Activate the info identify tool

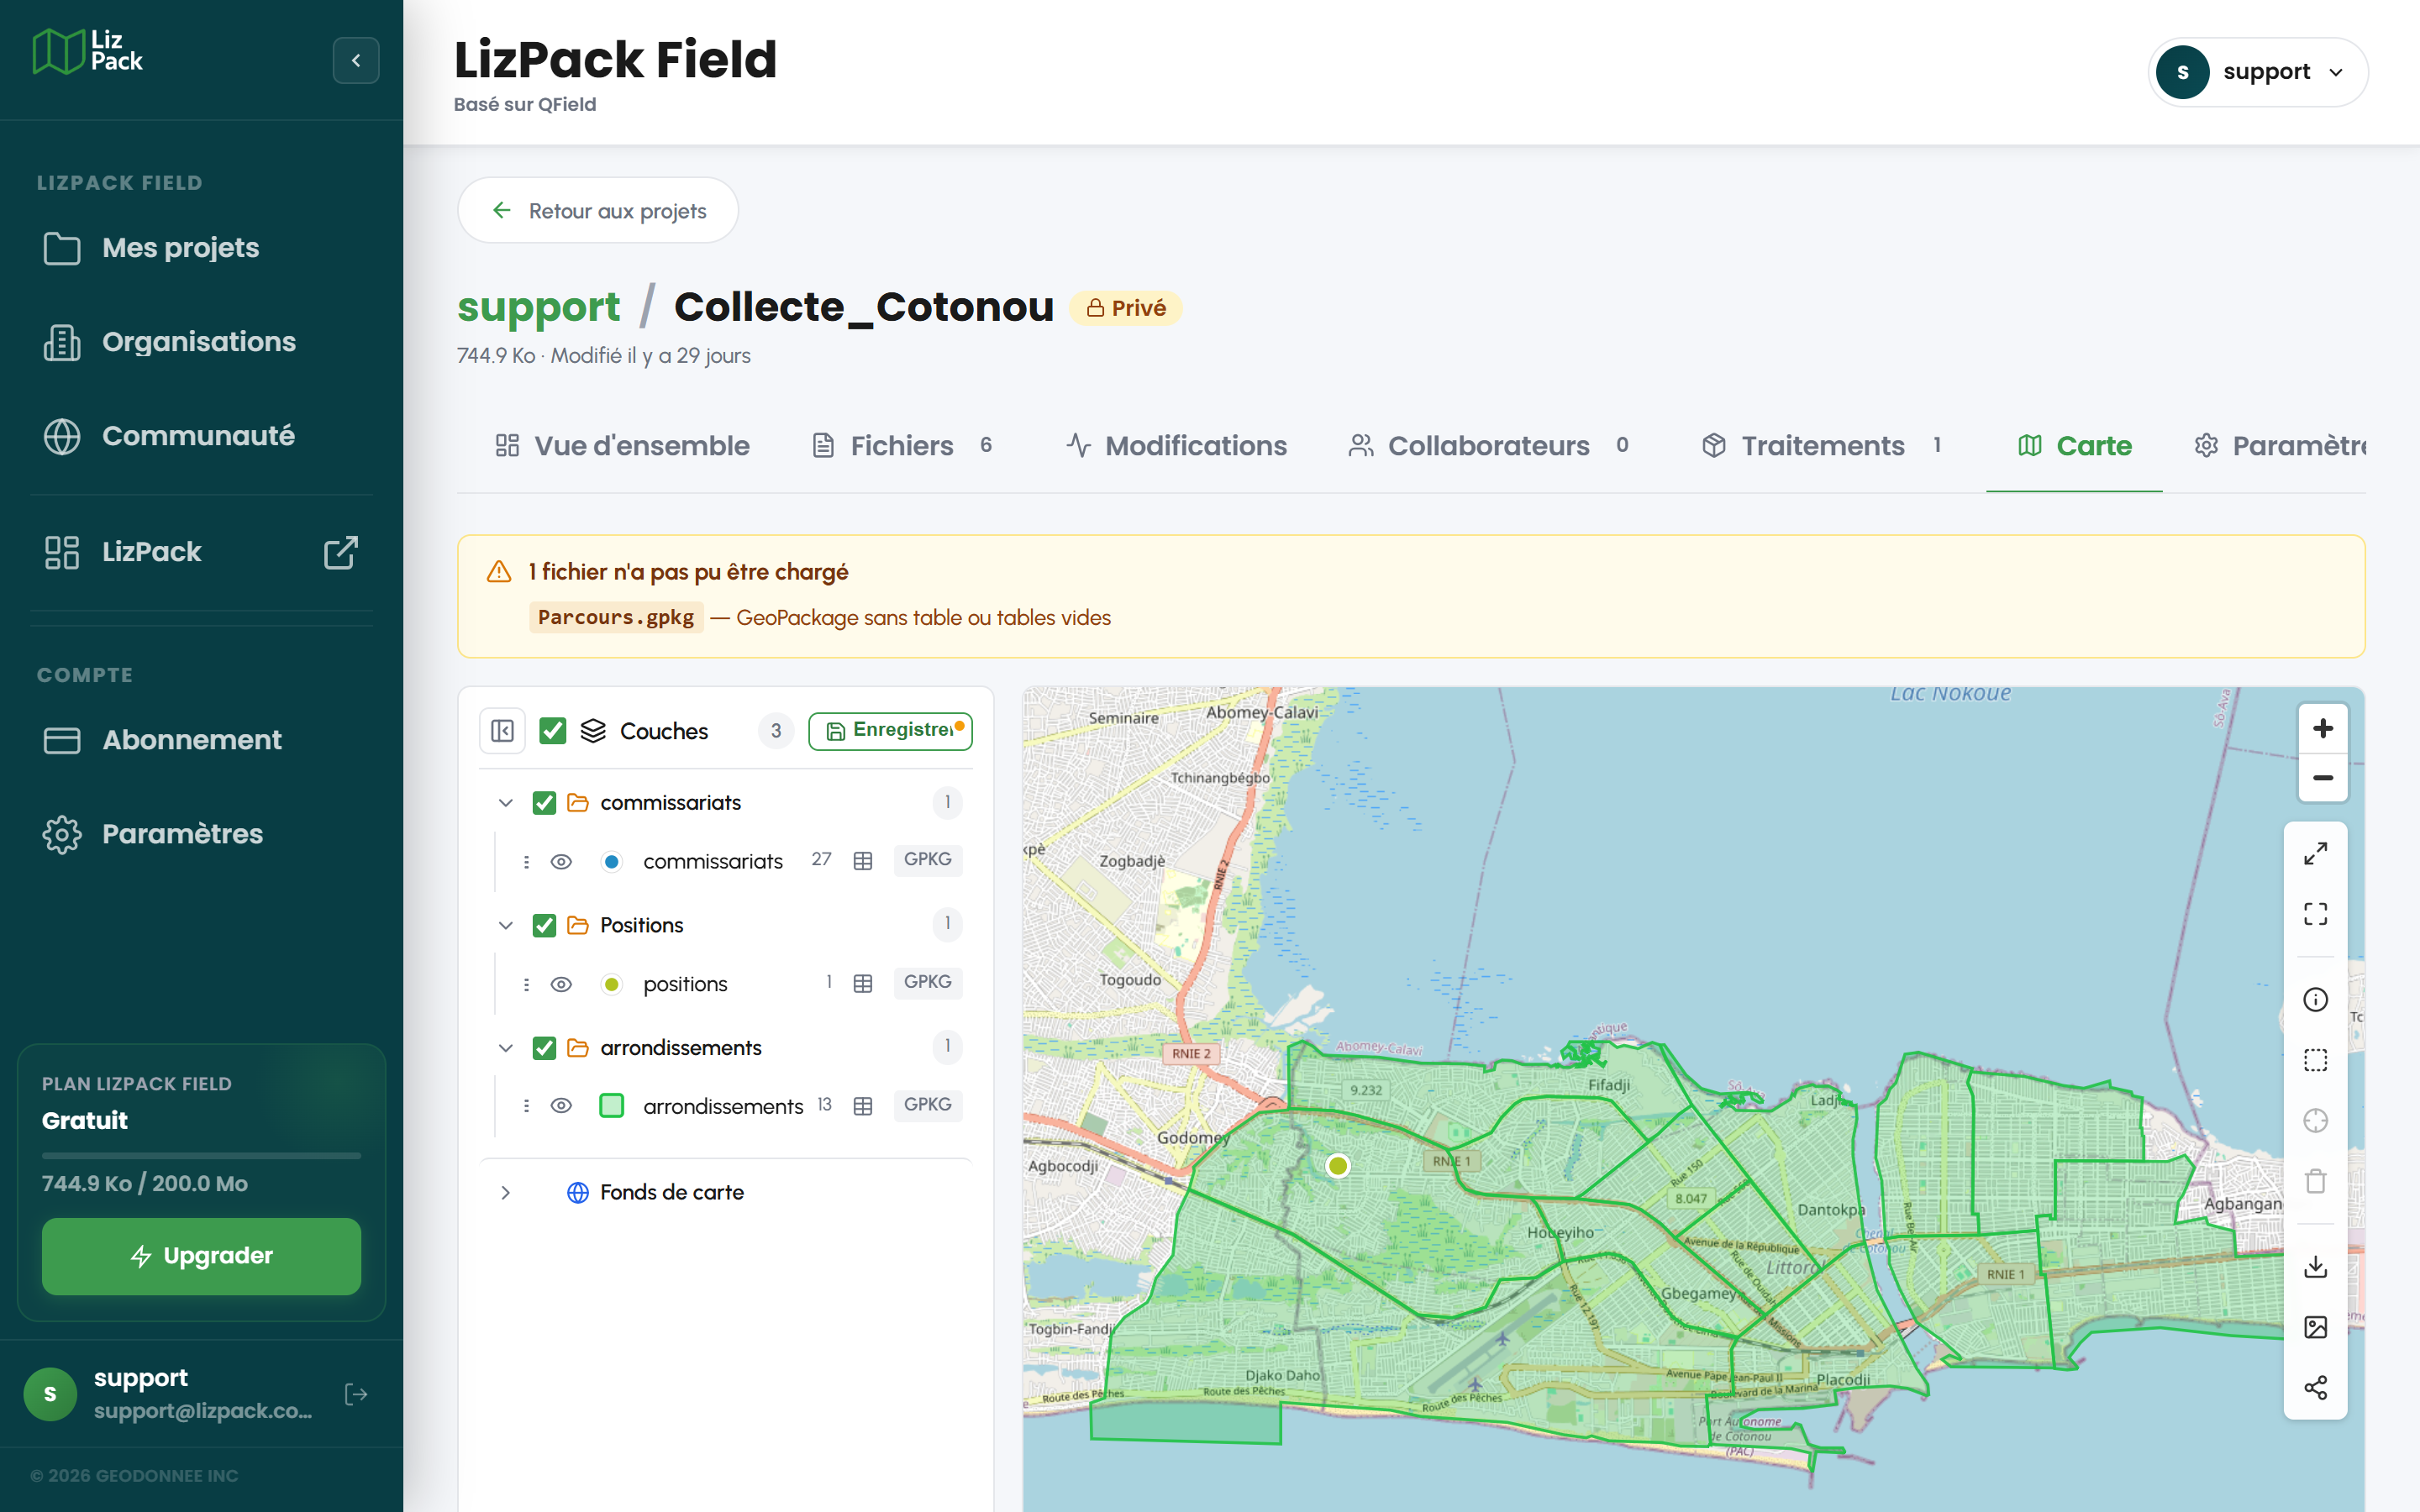click(2315, 1000)
